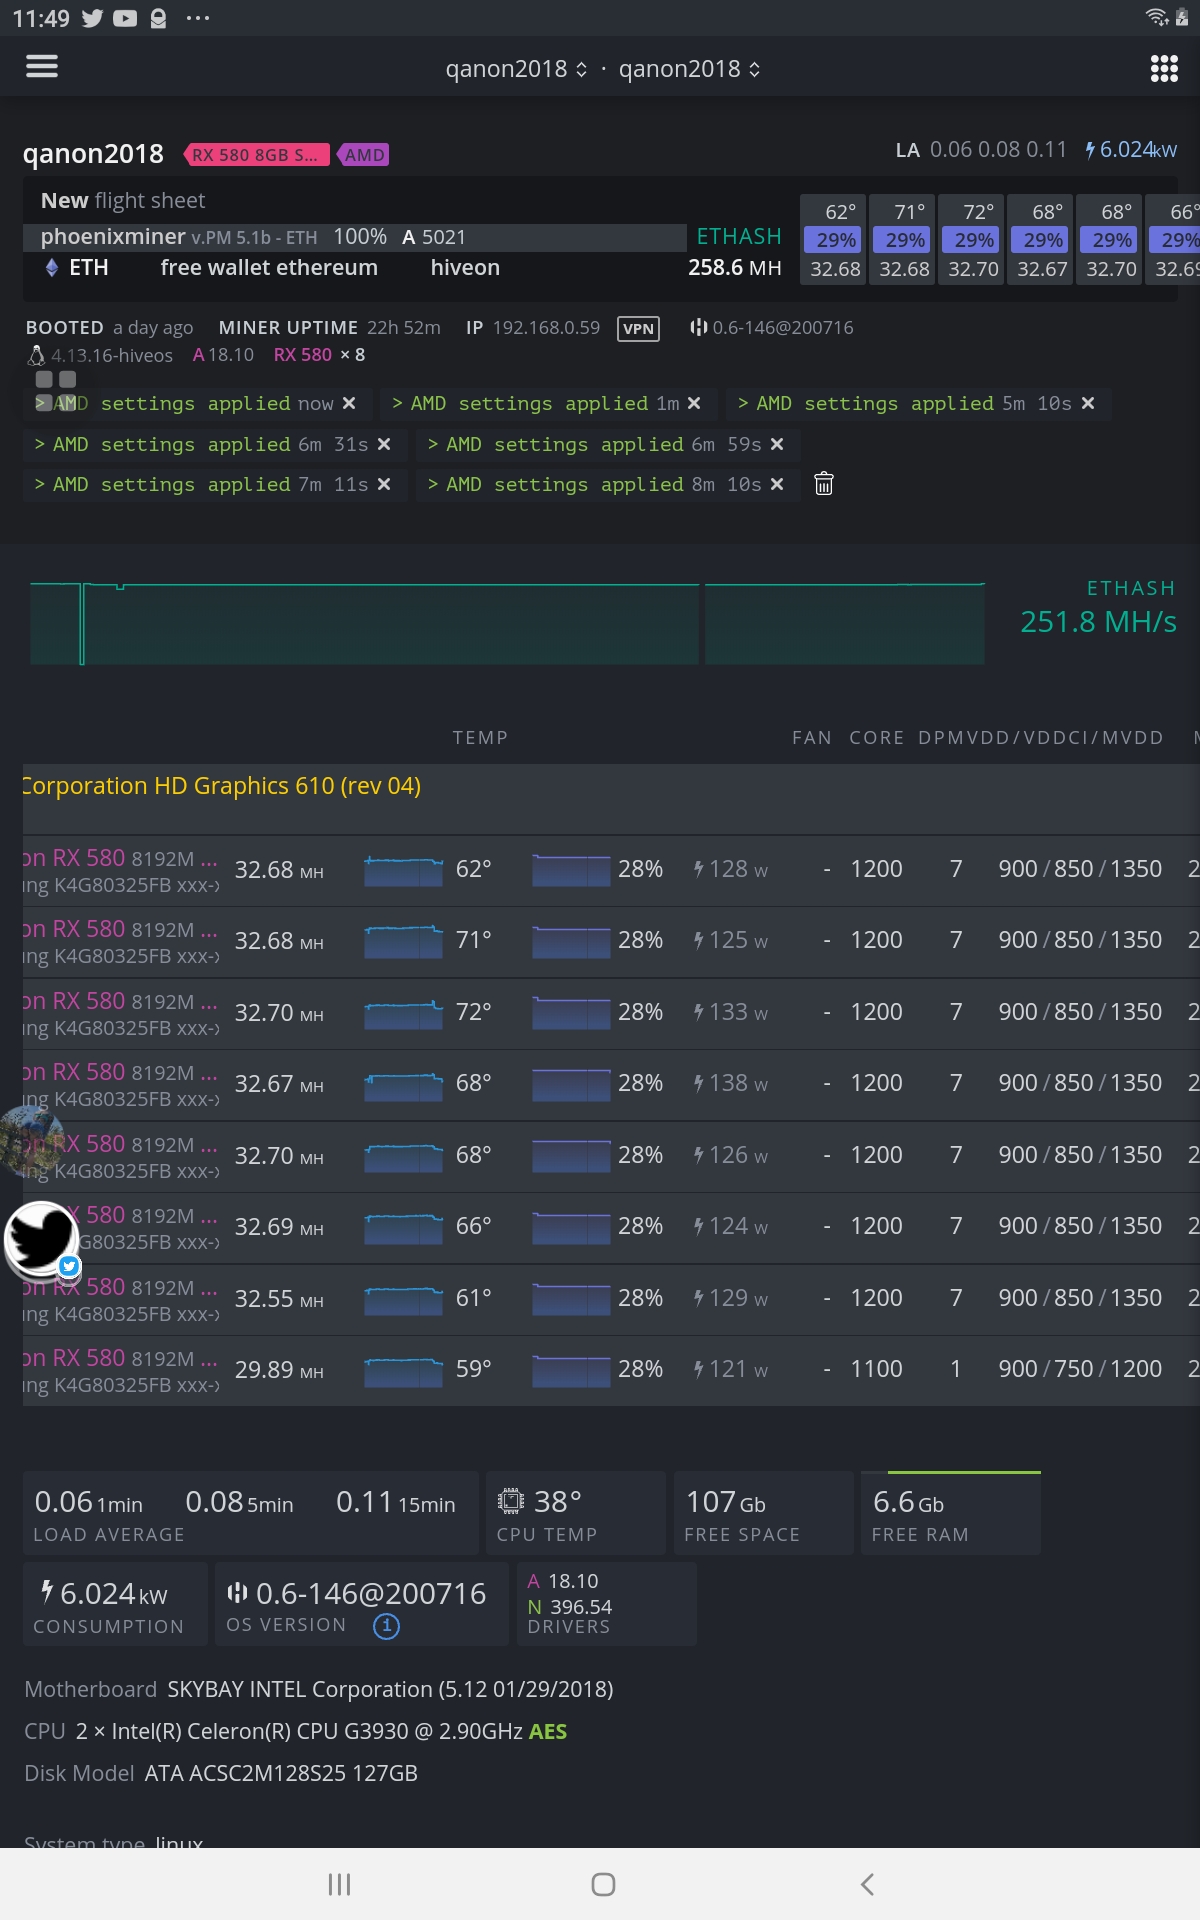Viewport: 1200px width, 1920px height.
Task: Open the floating Twitter chat bubble
Action: [42, 1239]
